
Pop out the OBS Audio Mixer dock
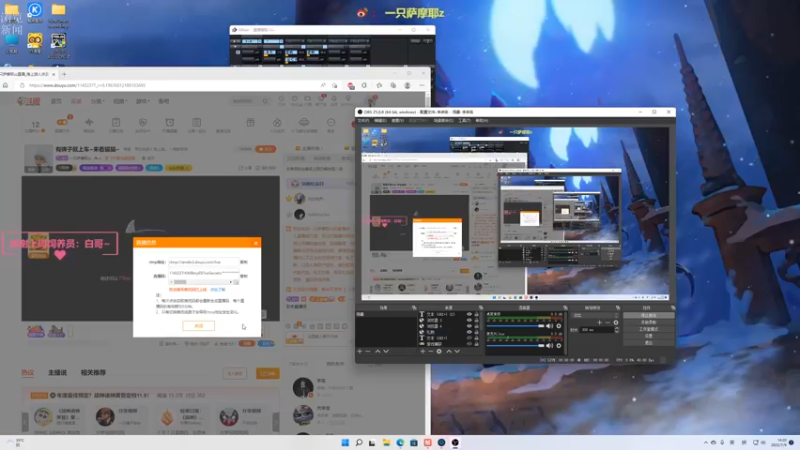[x=565, y=308]
